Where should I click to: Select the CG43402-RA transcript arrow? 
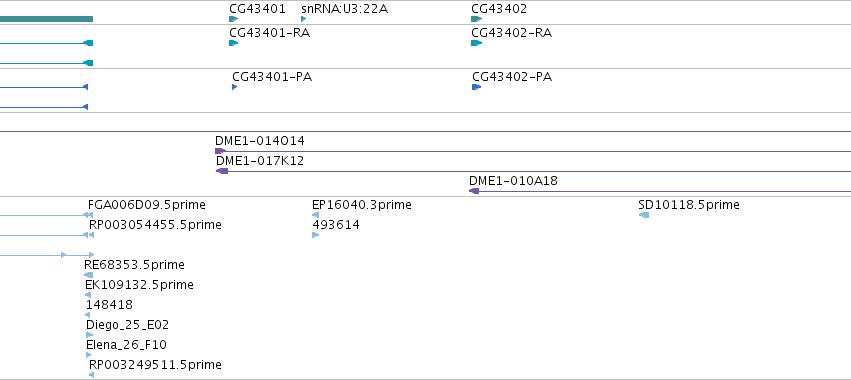click(x=477, y=43)
